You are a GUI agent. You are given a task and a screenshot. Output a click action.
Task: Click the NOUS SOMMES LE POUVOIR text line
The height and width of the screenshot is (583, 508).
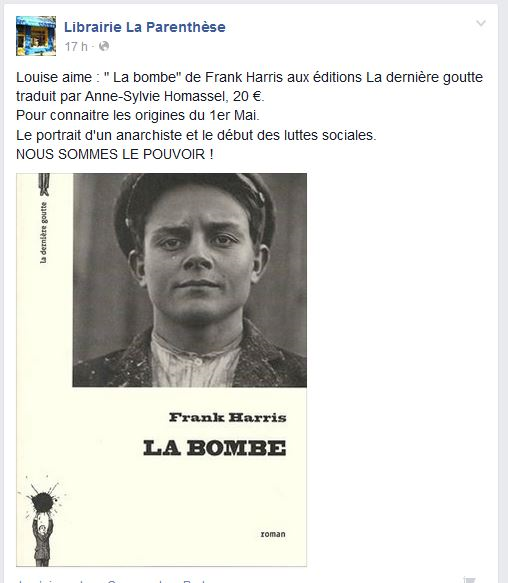pos(115,154)
